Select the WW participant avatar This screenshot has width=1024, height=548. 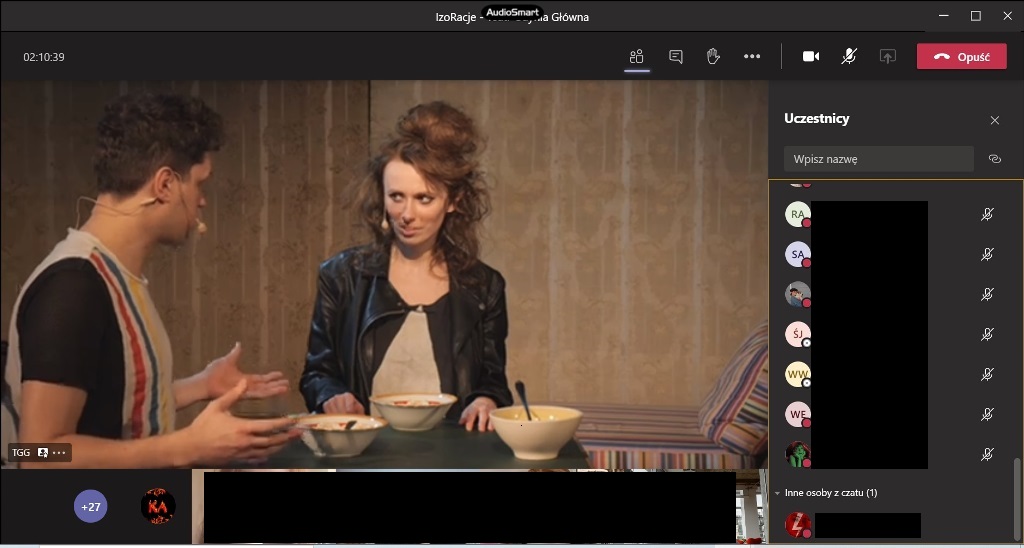tap(797, 375)
